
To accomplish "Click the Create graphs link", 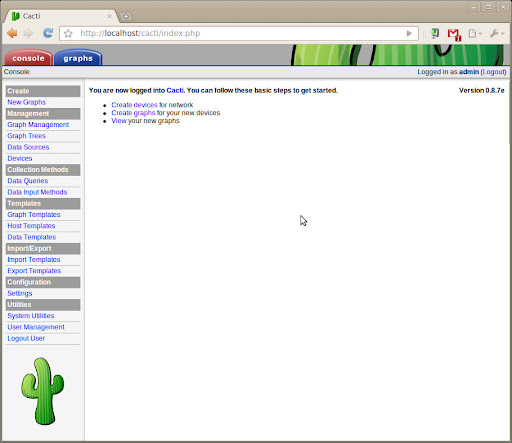I will (x=133, y=113).
